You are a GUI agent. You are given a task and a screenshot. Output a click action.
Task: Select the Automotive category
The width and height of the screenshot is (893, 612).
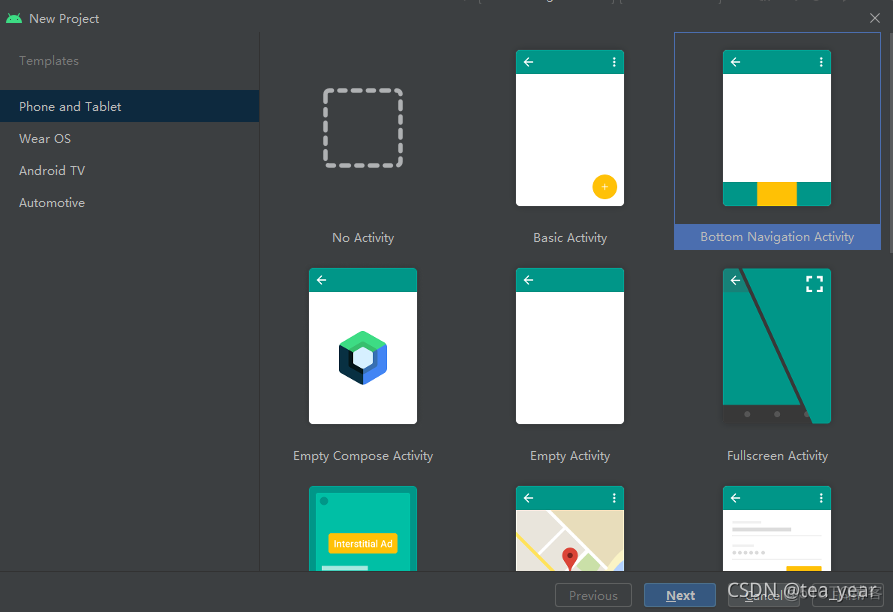pyautogui.click(x=51, y=202)
